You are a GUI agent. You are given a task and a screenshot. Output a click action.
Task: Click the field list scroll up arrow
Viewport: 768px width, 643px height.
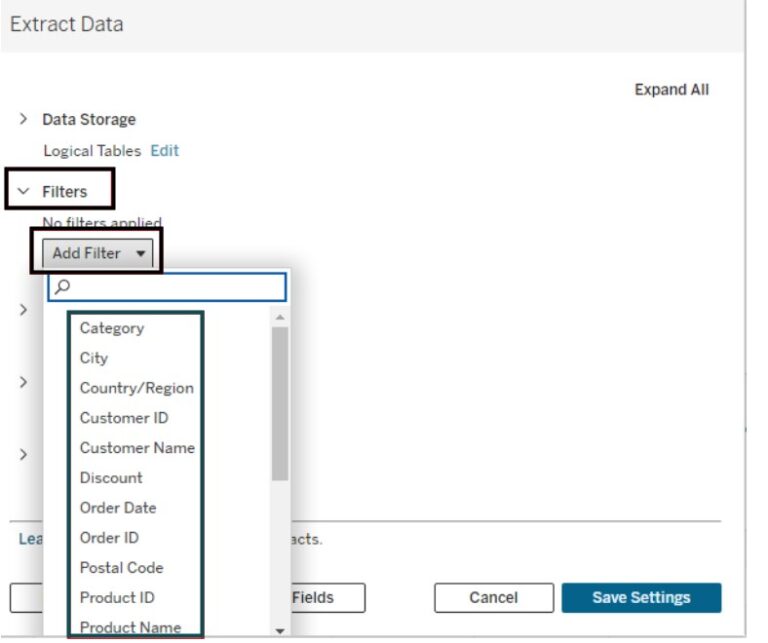pyautogui.click(x=280, y=317)
